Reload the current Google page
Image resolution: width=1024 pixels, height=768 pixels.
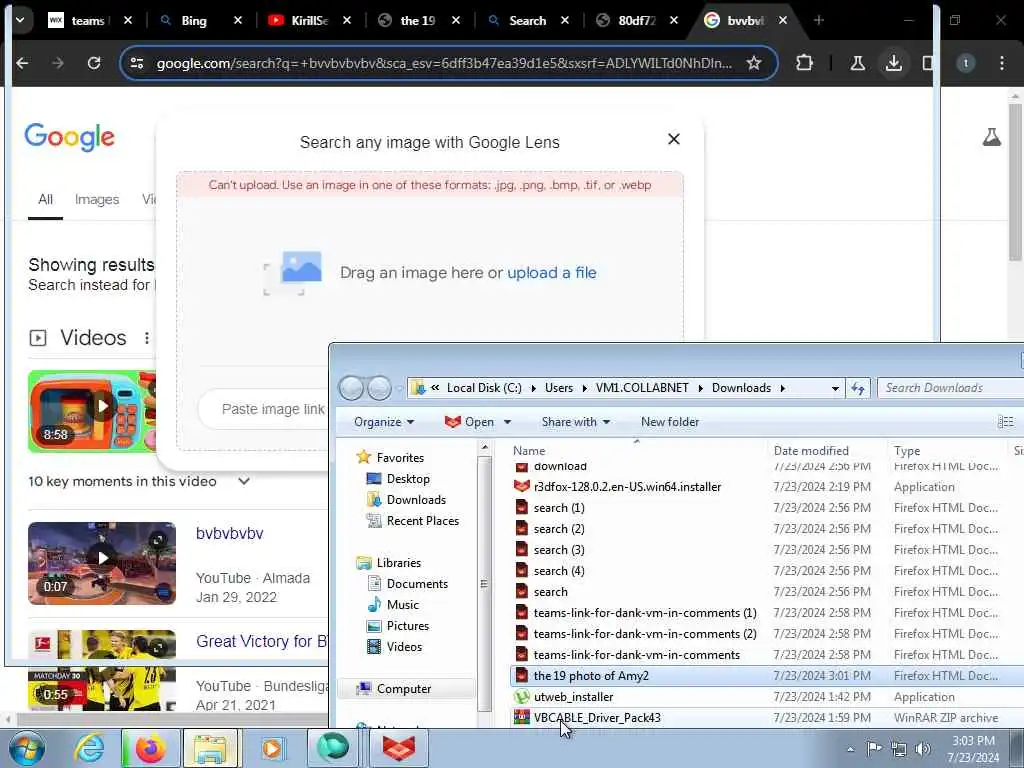click(x=94, y=63)
